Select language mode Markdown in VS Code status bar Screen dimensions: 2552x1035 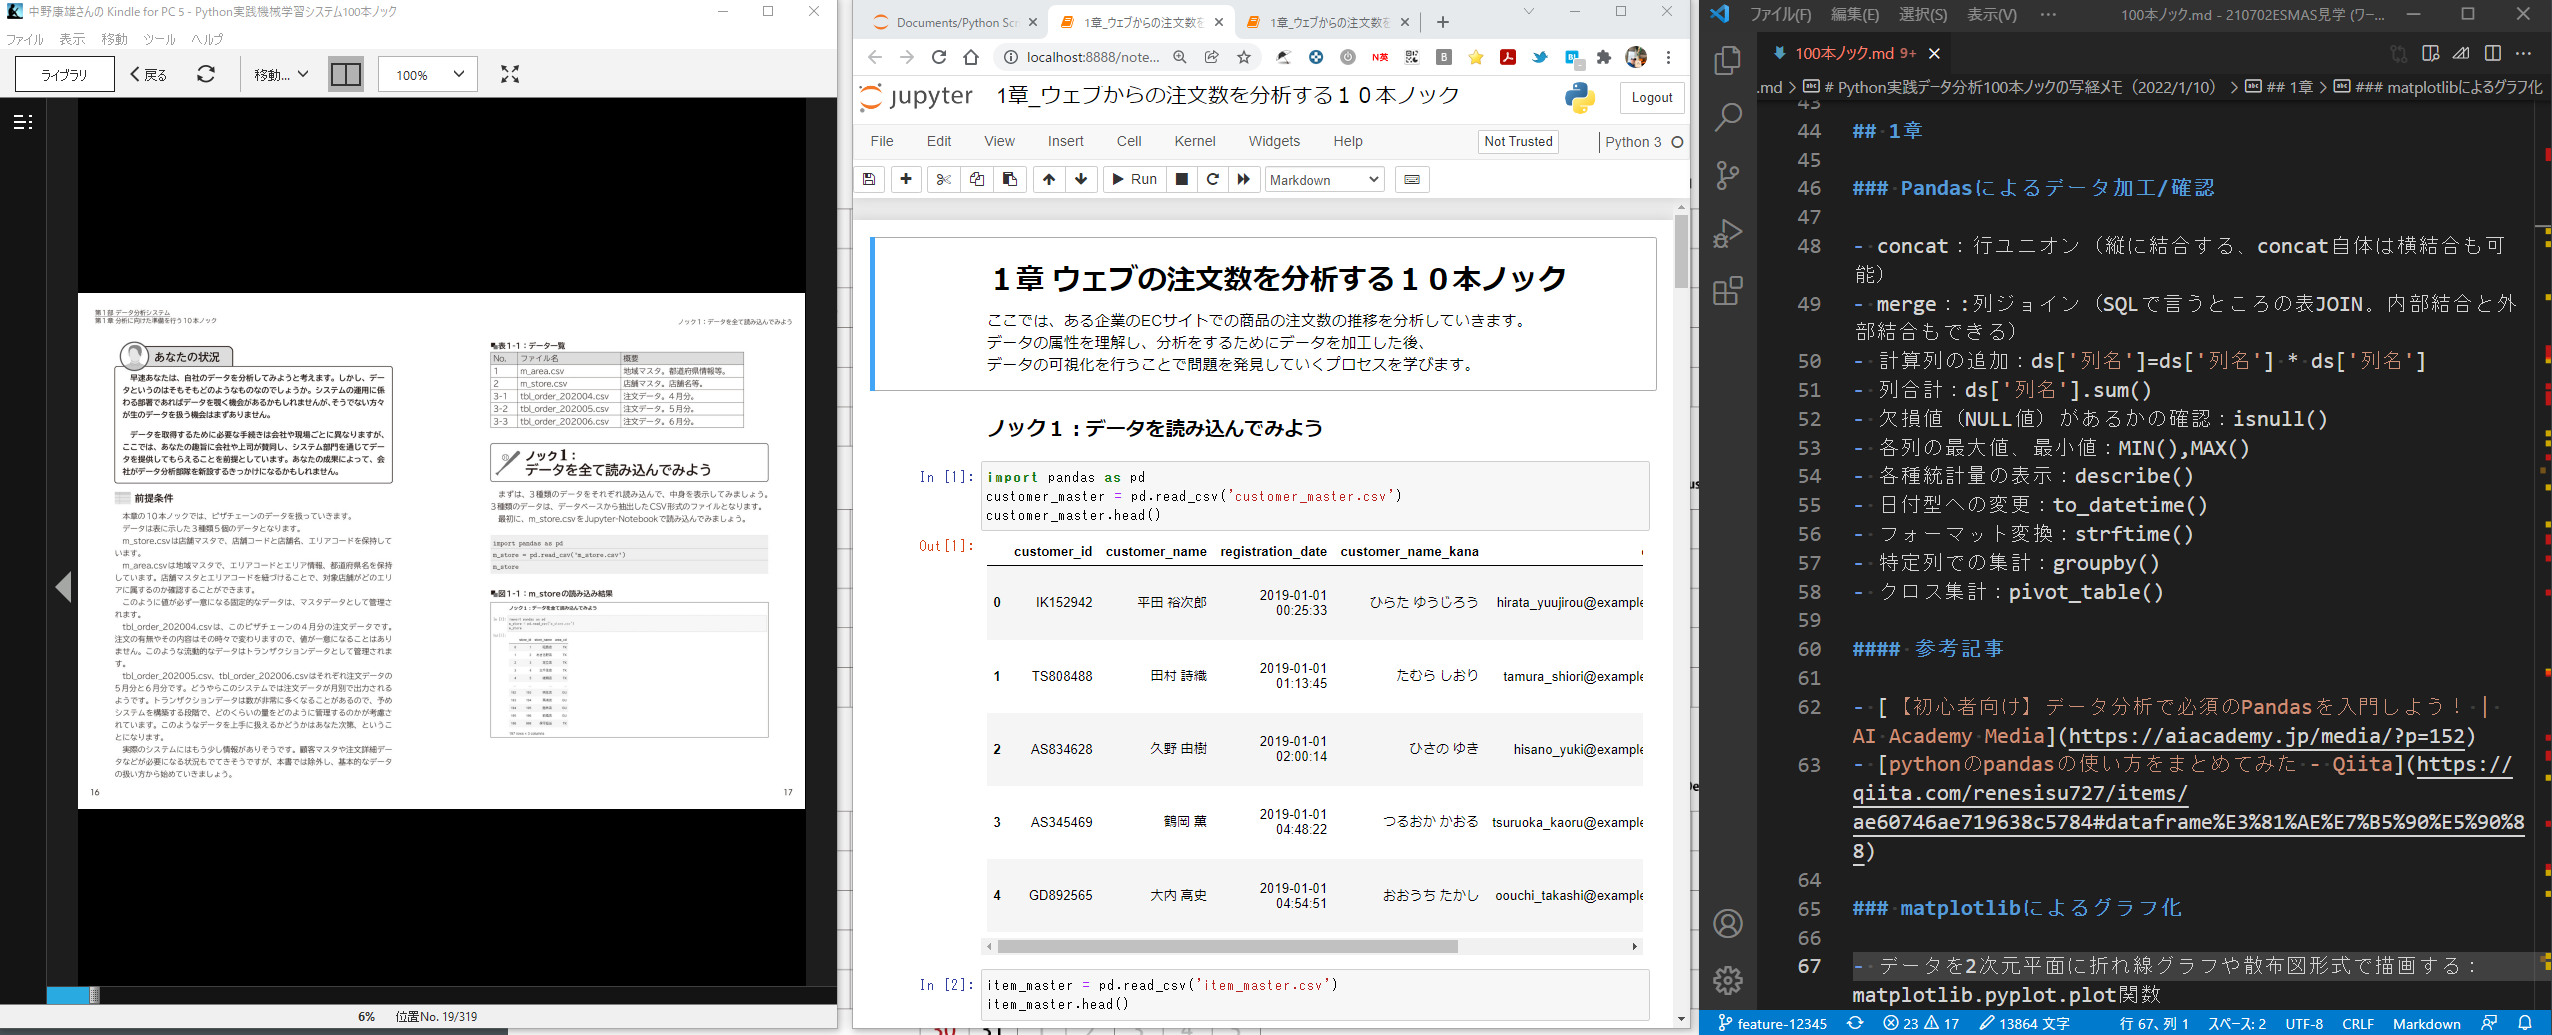(x=2426, y=1023)
